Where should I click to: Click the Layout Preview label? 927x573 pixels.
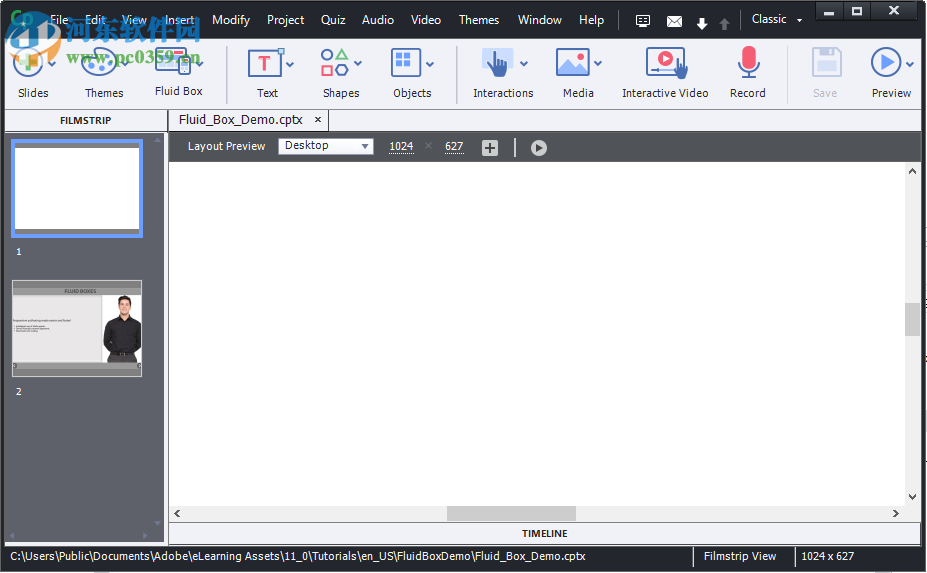(226, 146)
